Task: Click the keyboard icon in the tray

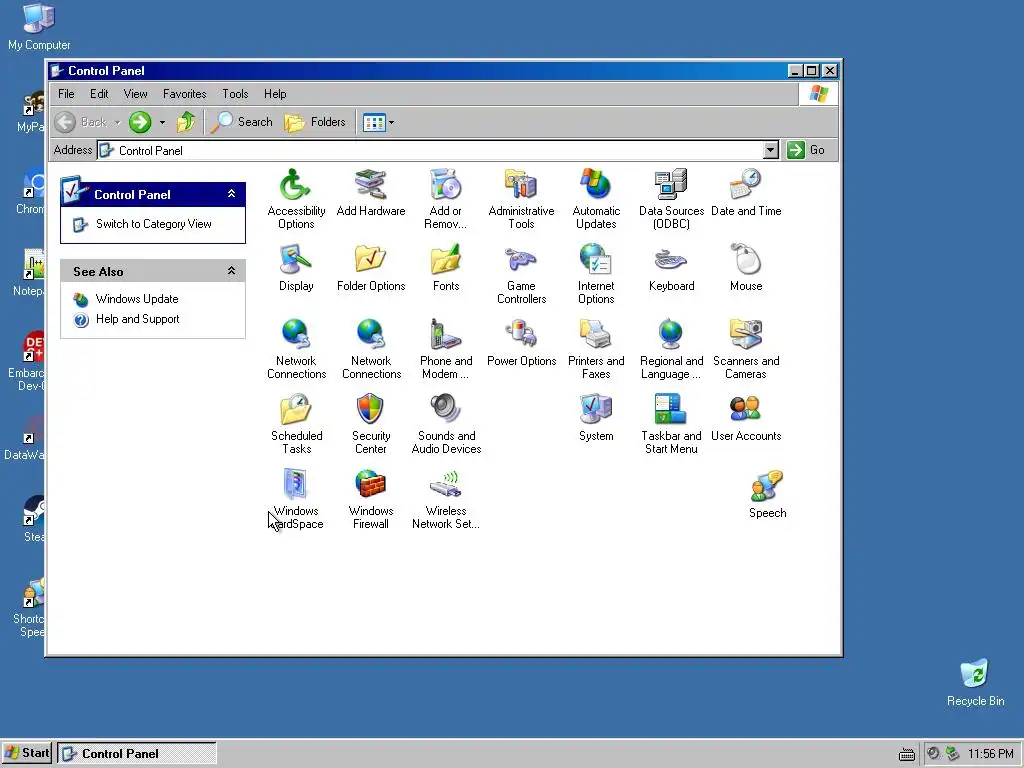Action: 906,754
